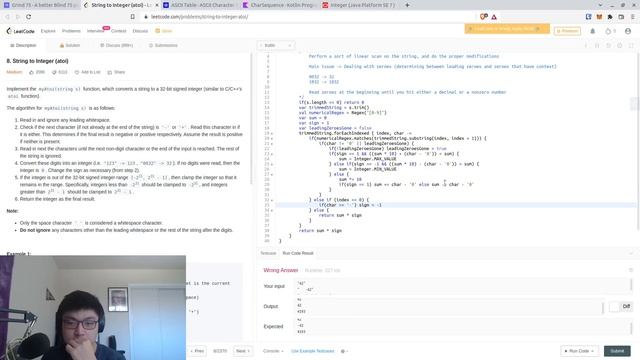This screenshot has height=360, width=640.
Task: Switch to the Testcase tab
Action: click(x=268, y=253)
